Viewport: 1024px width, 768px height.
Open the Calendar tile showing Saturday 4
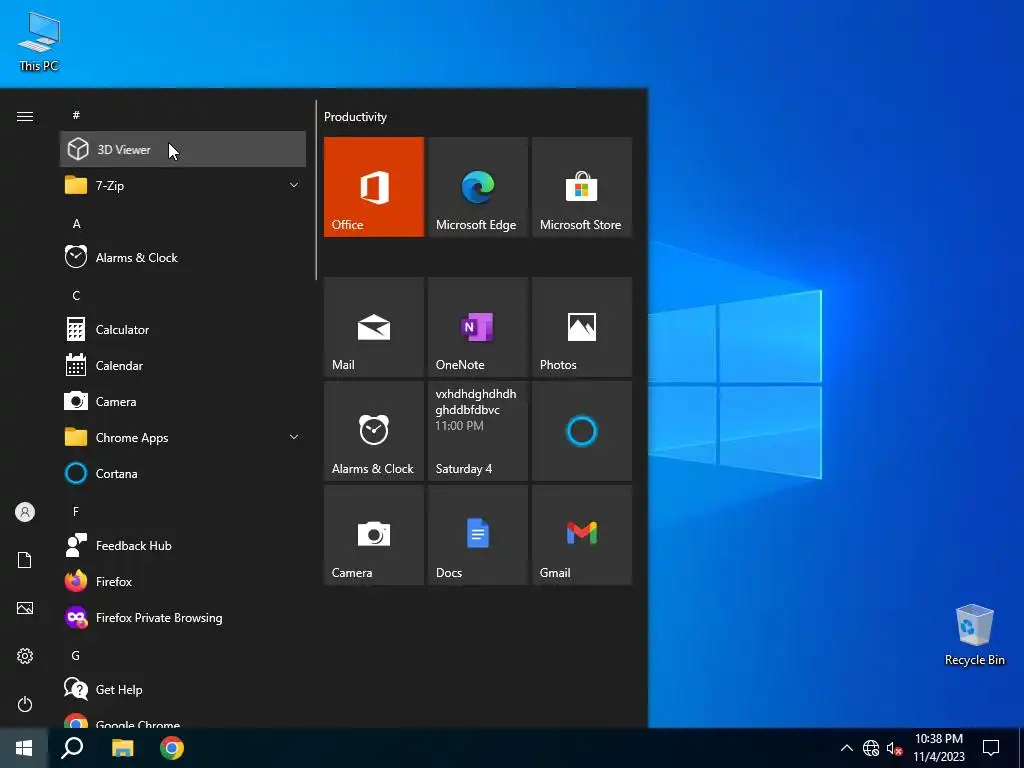tap(477, 431)
